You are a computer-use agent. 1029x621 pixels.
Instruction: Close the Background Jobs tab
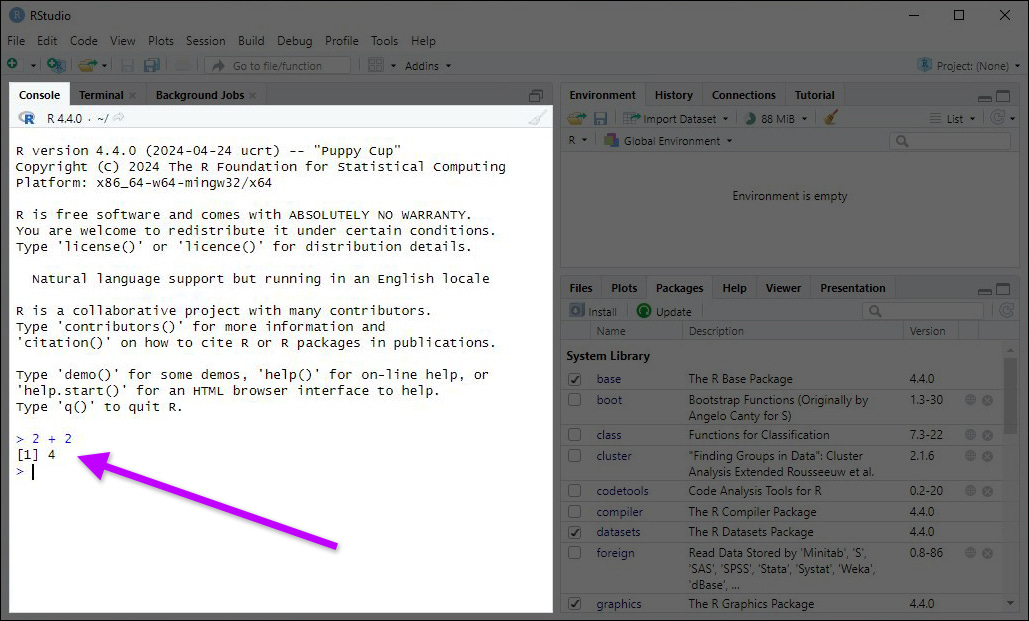253,96
